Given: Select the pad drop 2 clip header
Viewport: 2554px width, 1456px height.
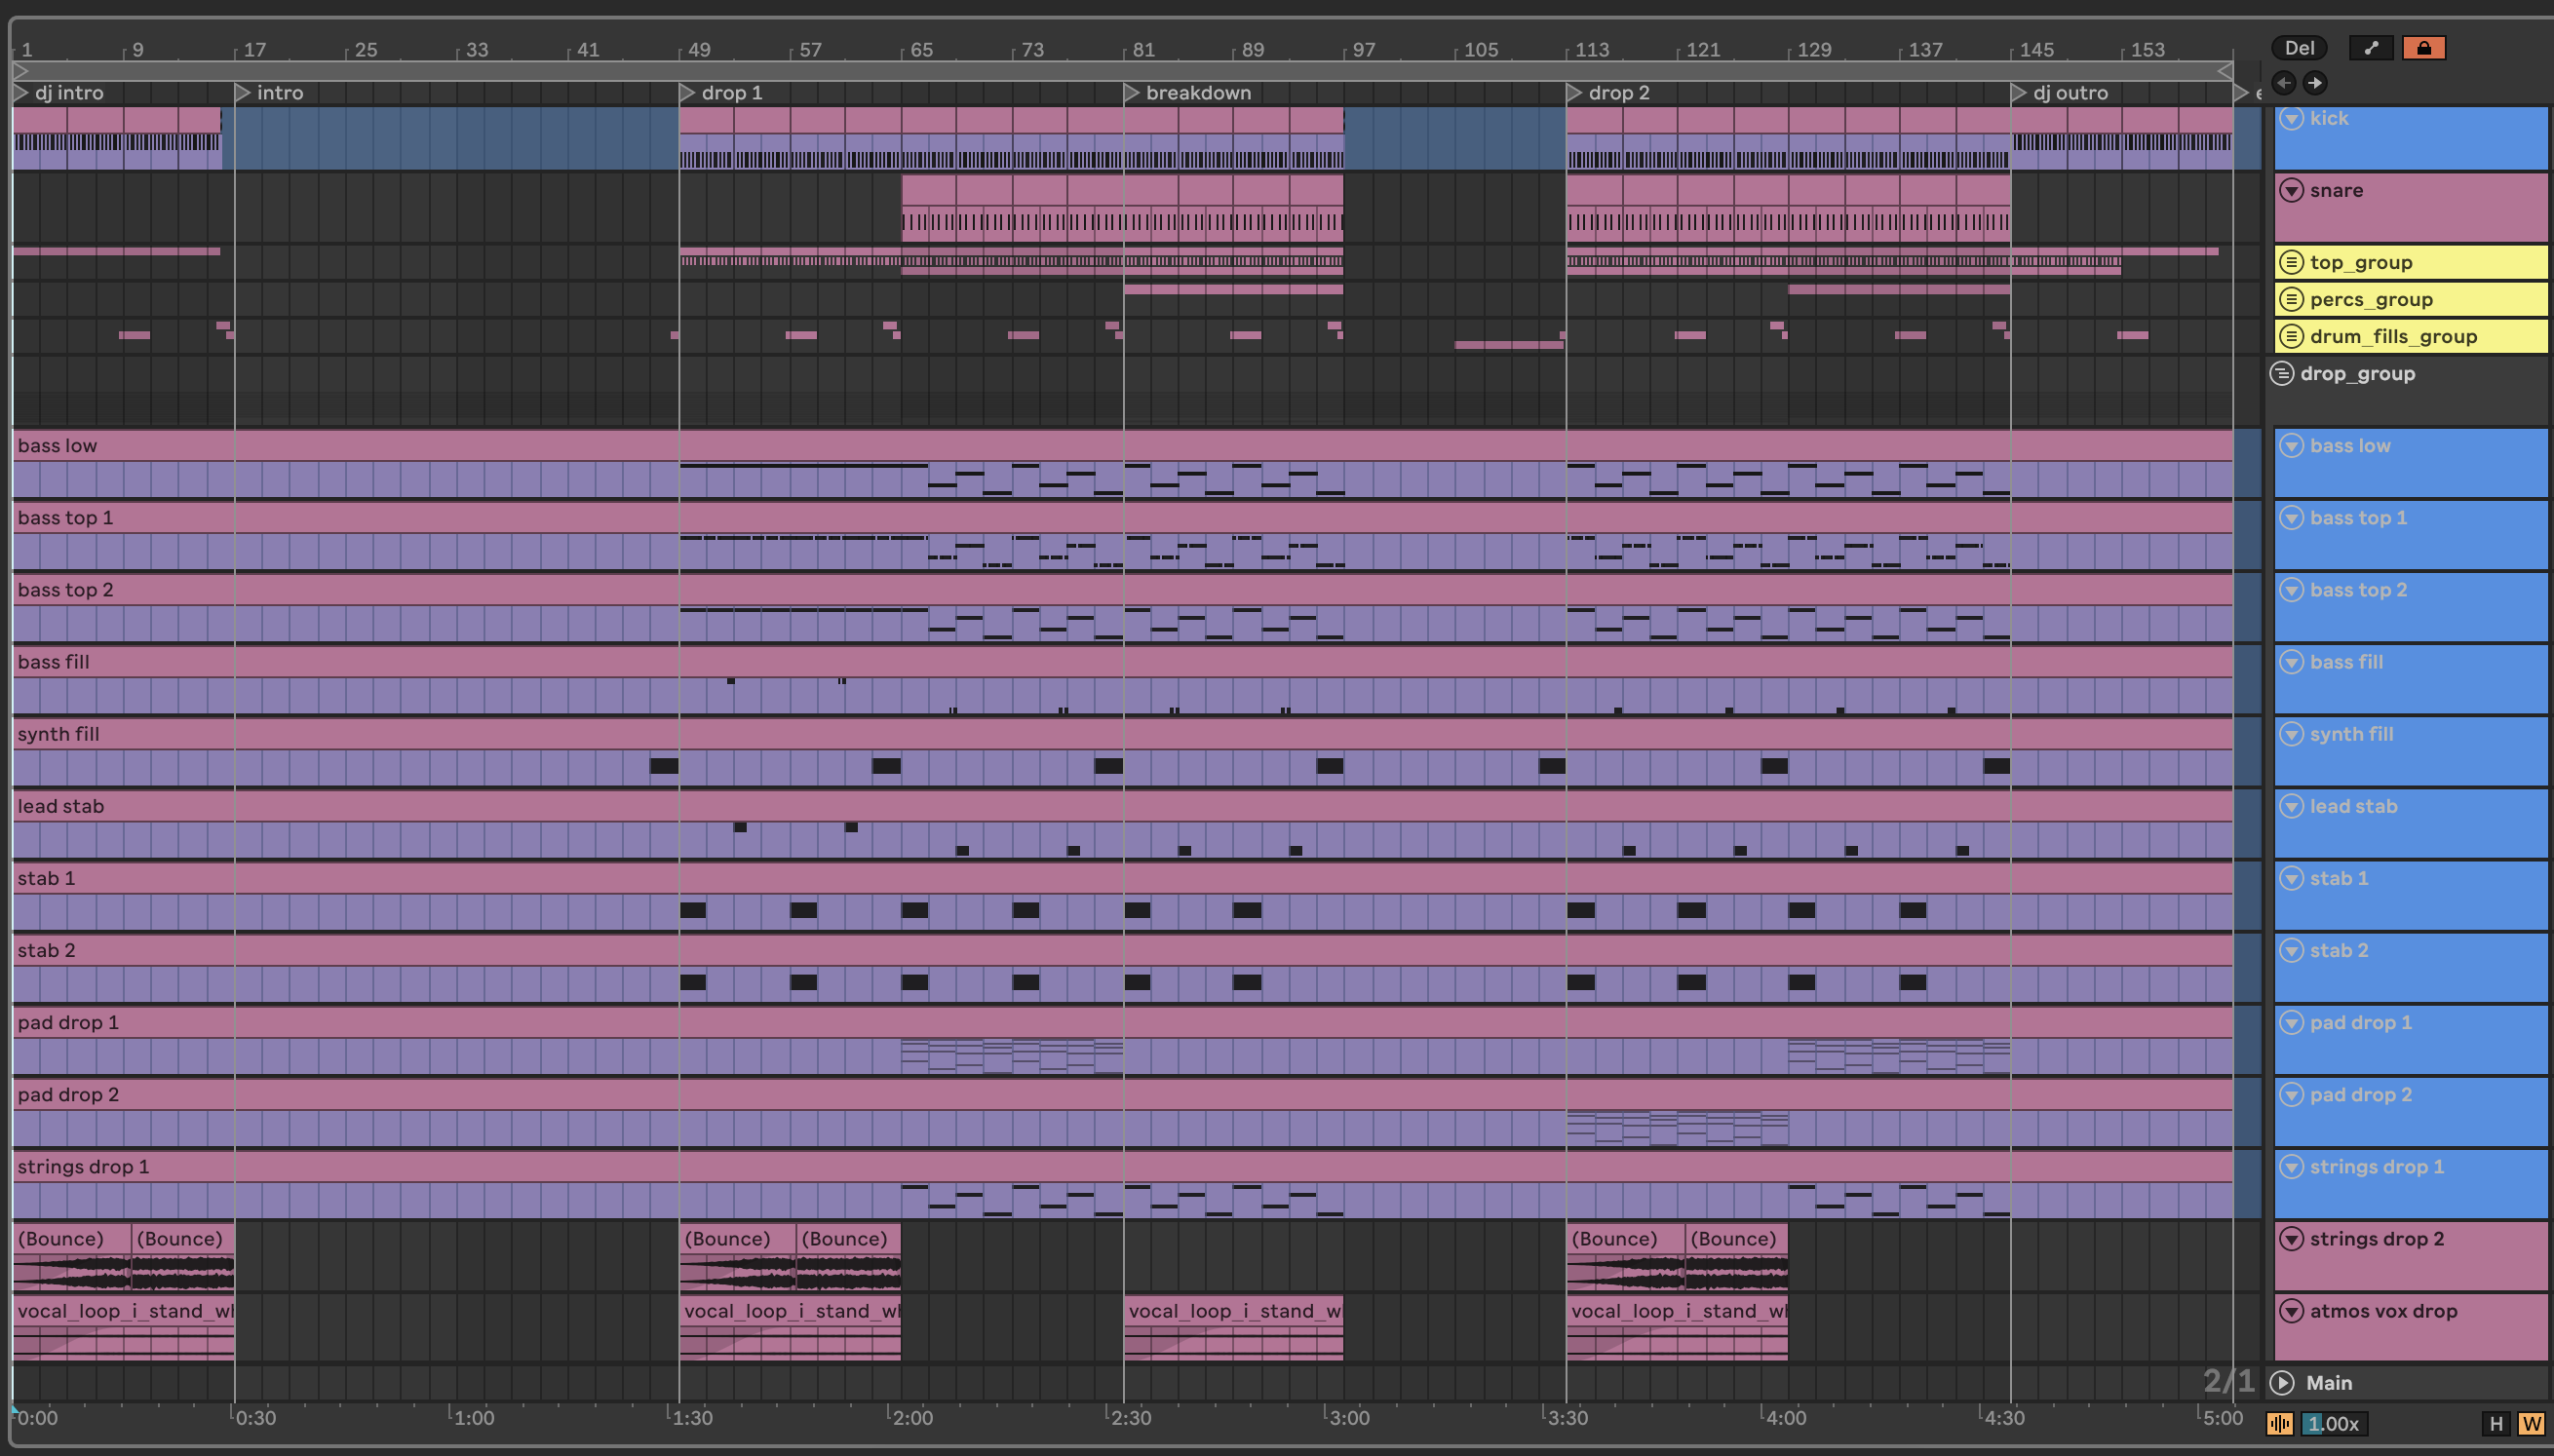Looking at the screenshot, I should coord(1122,1094).
